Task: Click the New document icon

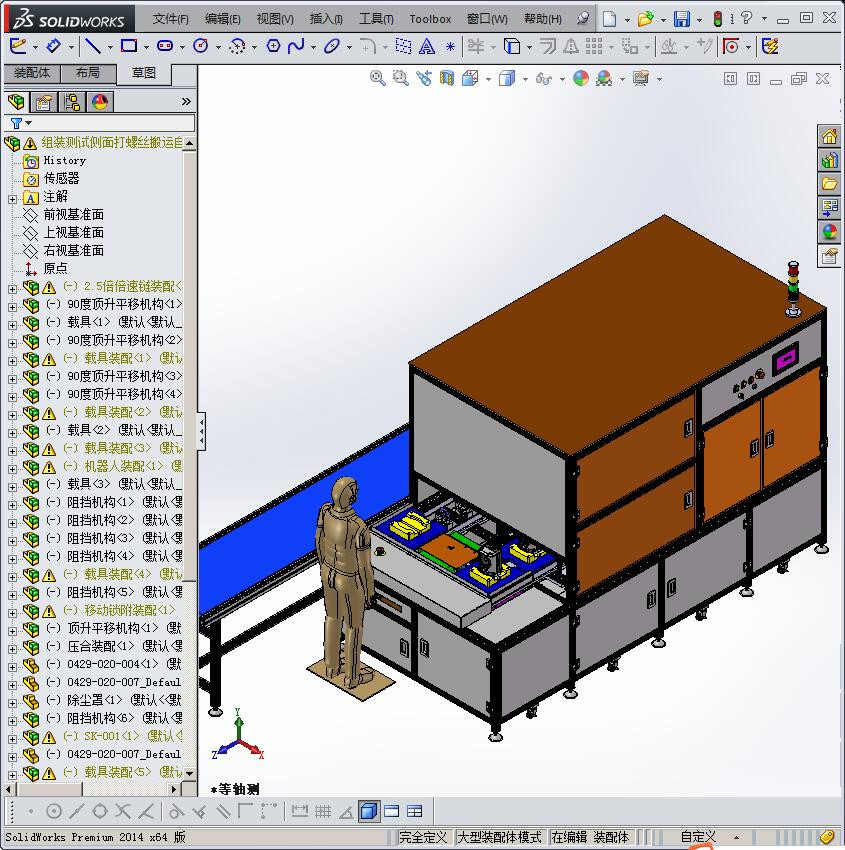Action: 610,19
